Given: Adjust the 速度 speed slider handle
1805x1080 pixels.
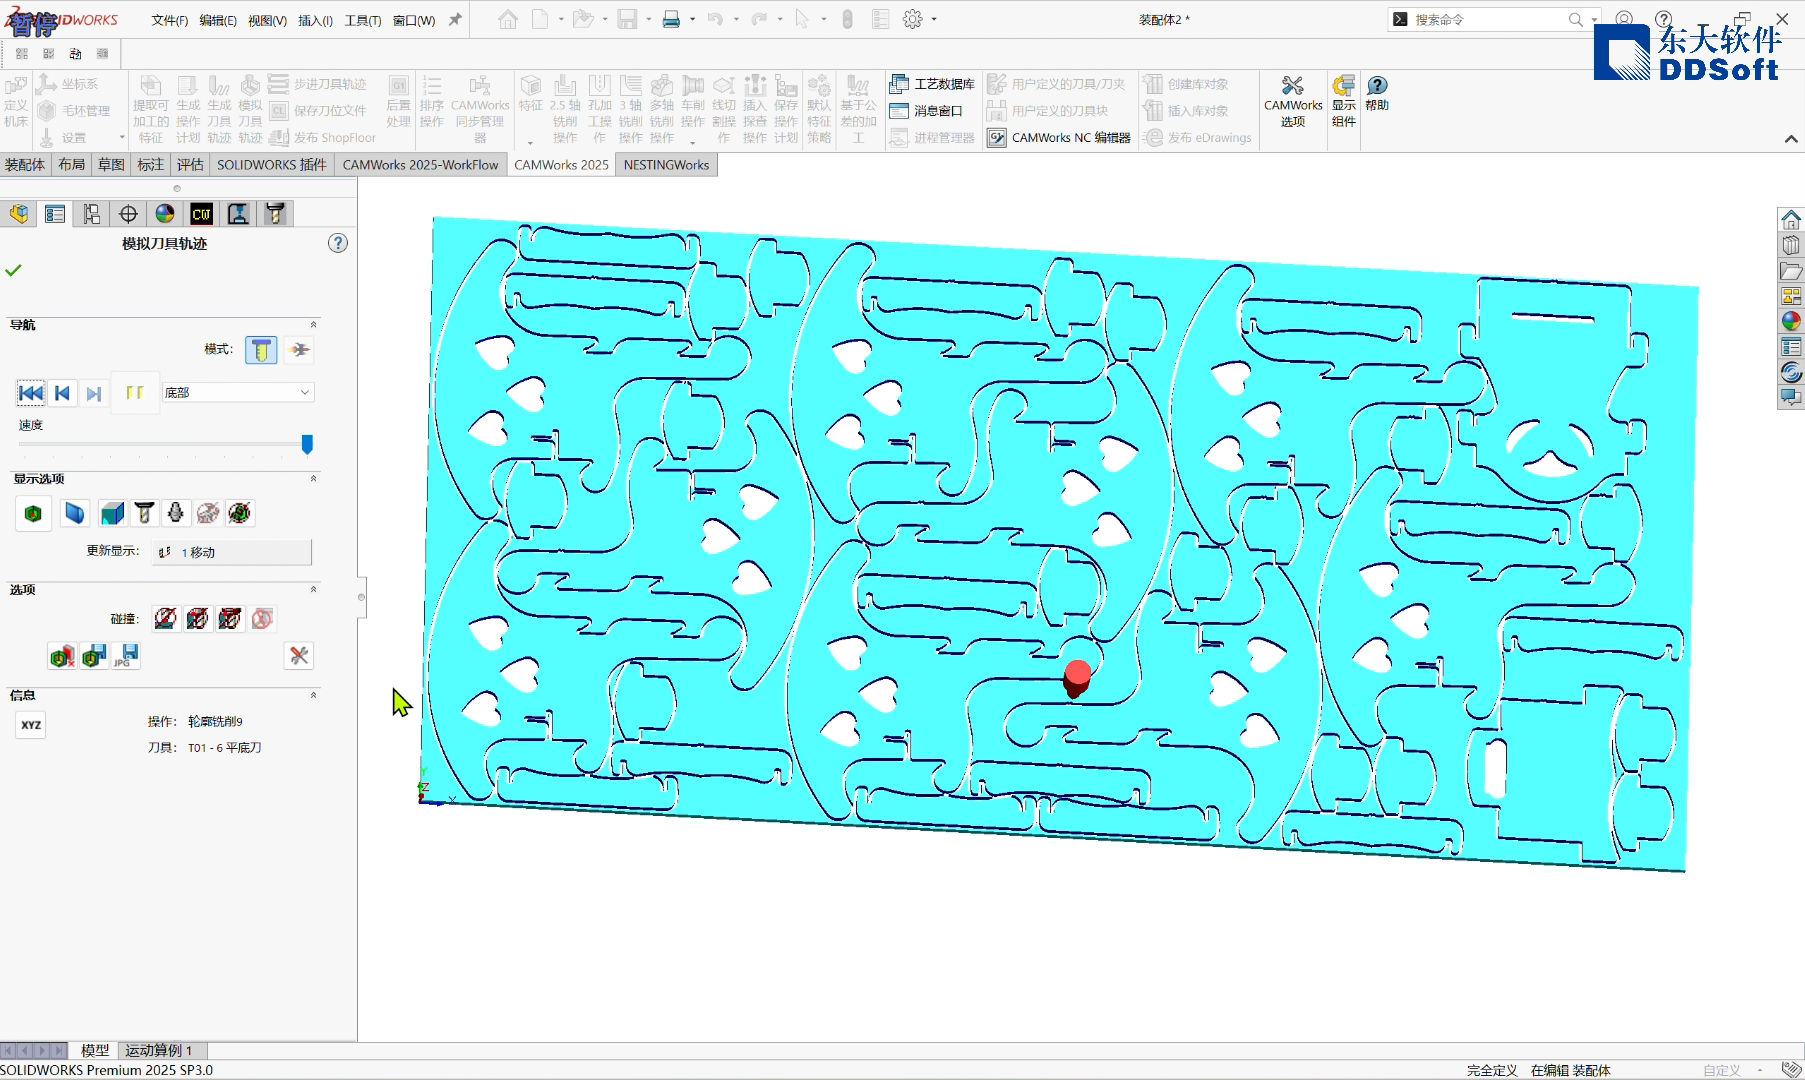Looking at the screenshot, I should (x=307, y=444).
